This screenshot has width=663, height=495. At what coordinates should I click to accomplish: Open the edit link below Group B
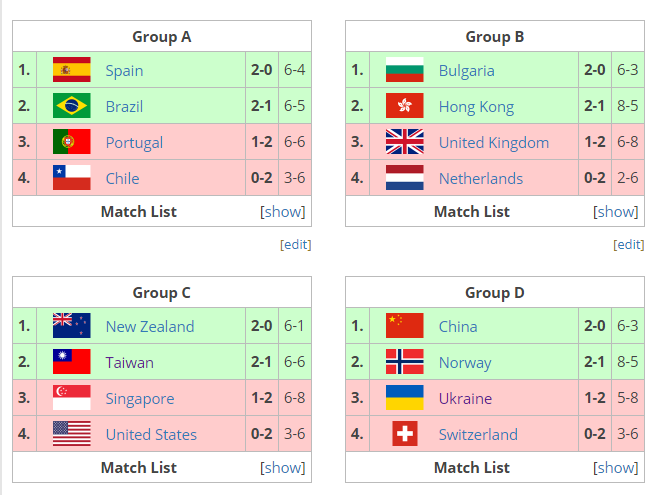[629, 244]
